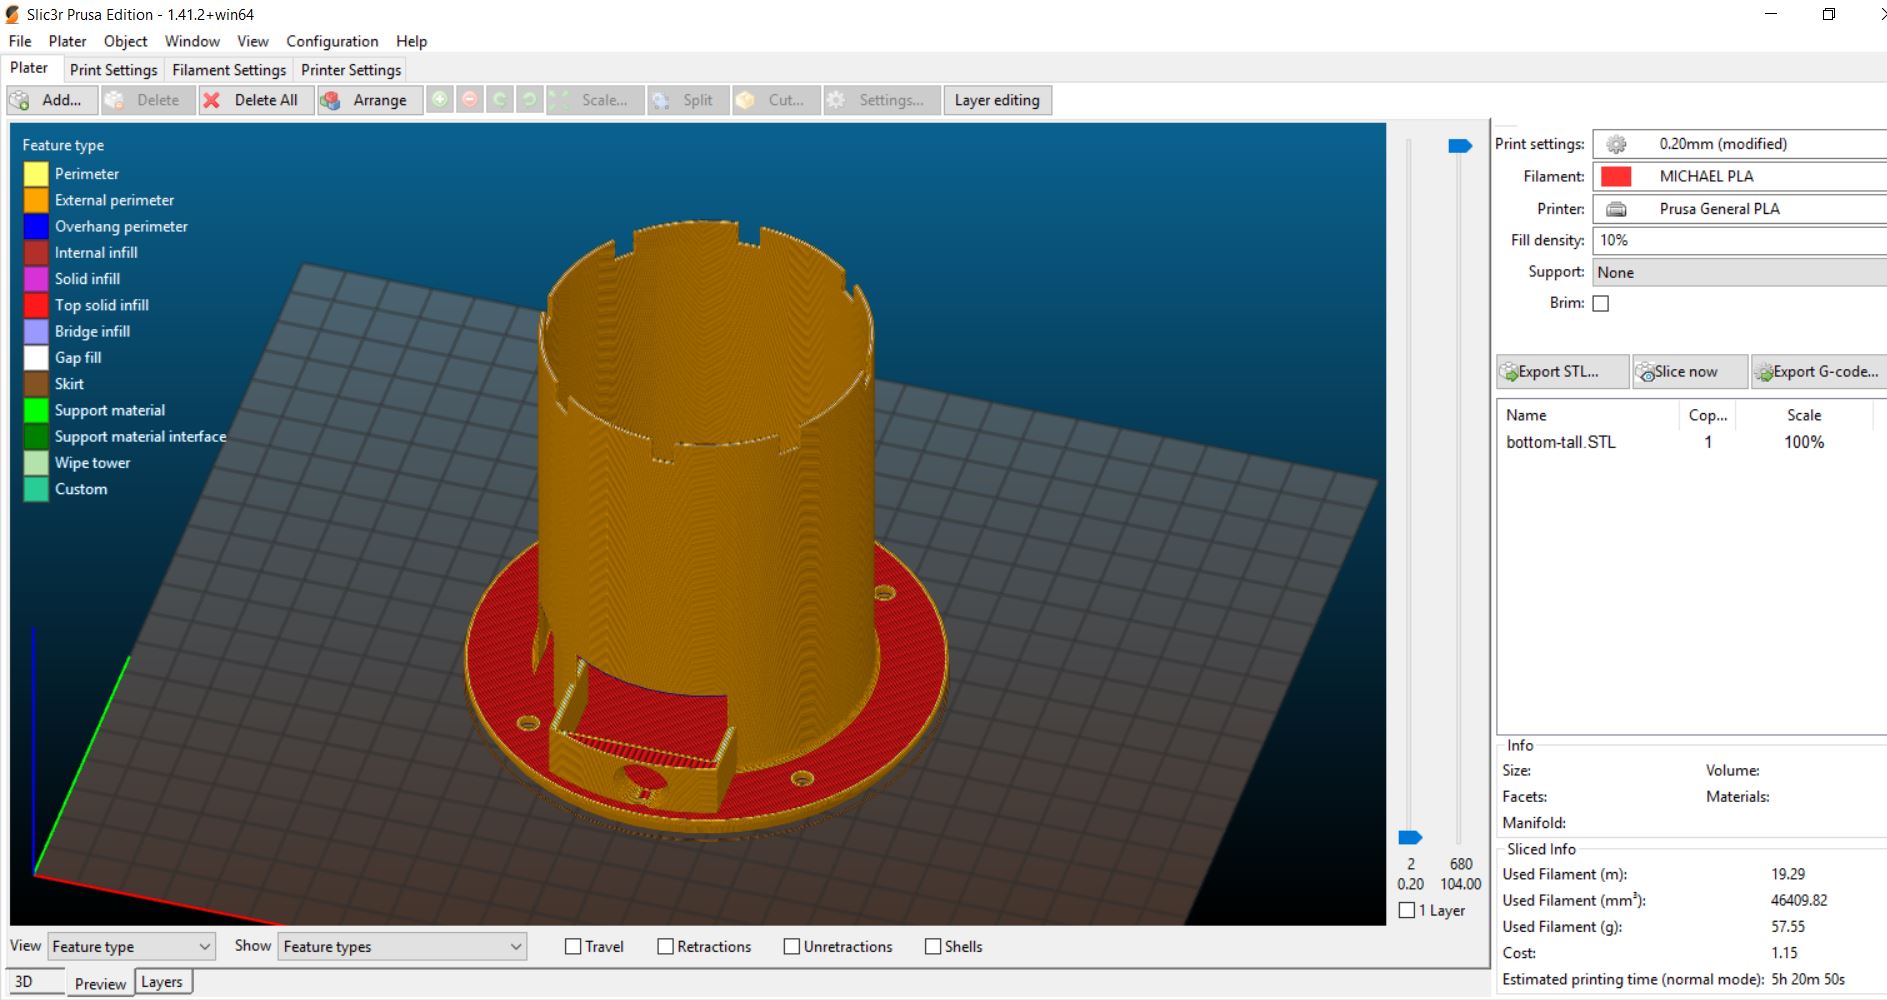Add a copy with the green plus icon
This screenshot has height=1000, width=1887.
click(x=440, y=100)
